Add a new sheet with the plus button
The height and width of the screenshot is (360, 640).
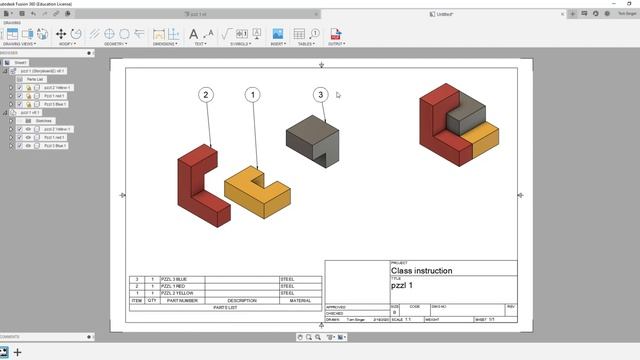(18, 352)
